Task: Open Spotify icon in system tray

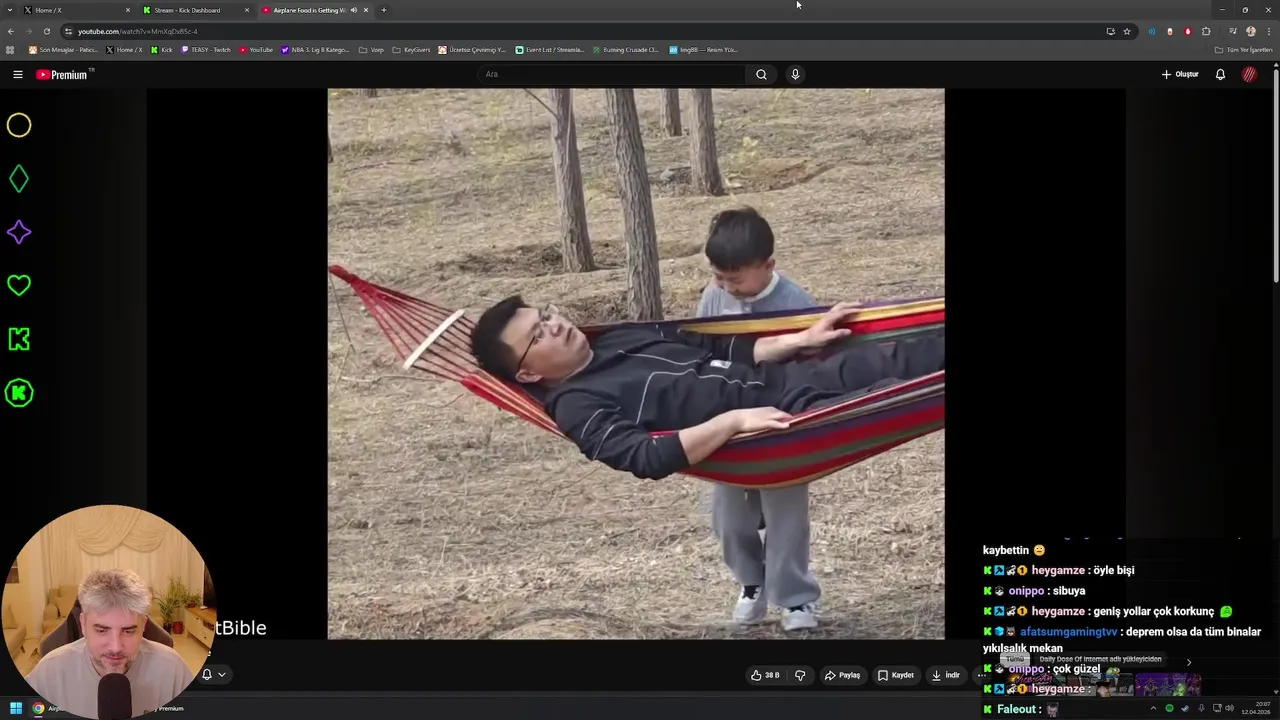Action: point(1169,708)
